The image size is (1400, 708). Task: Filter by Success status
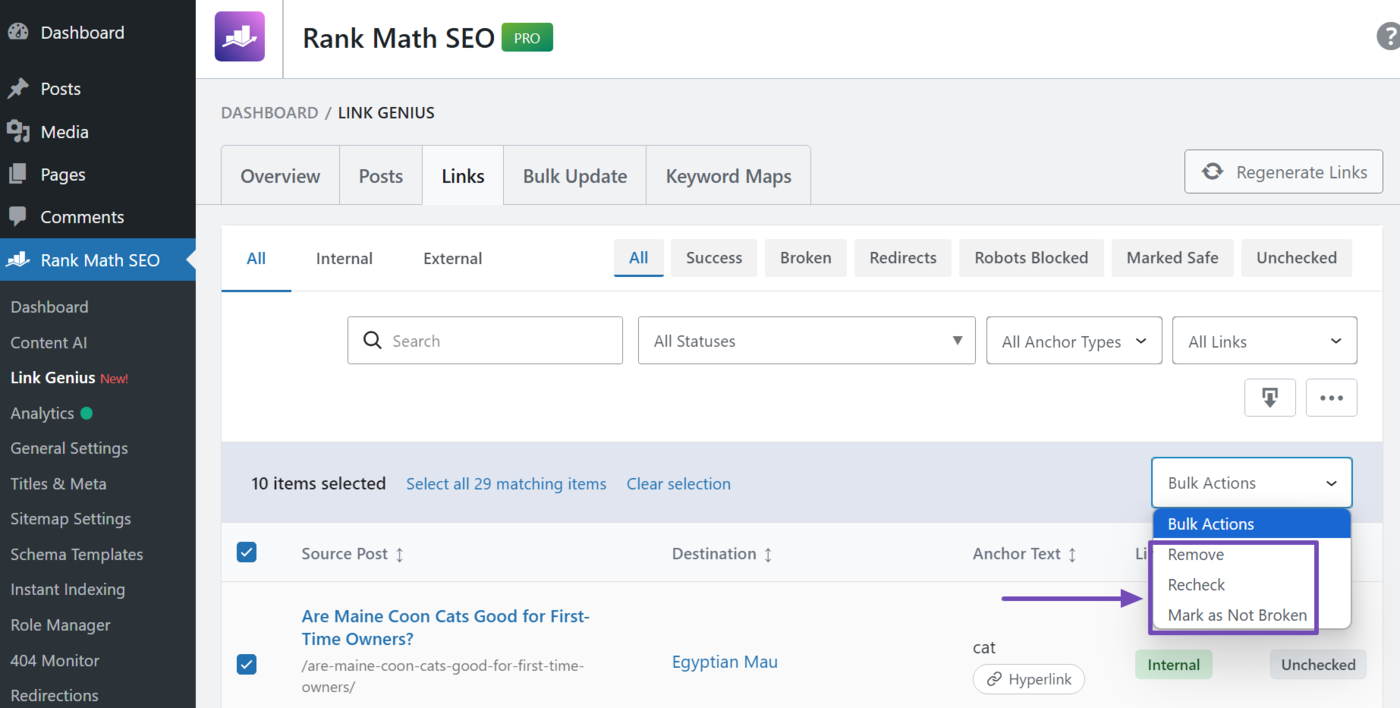coord(714,257)
